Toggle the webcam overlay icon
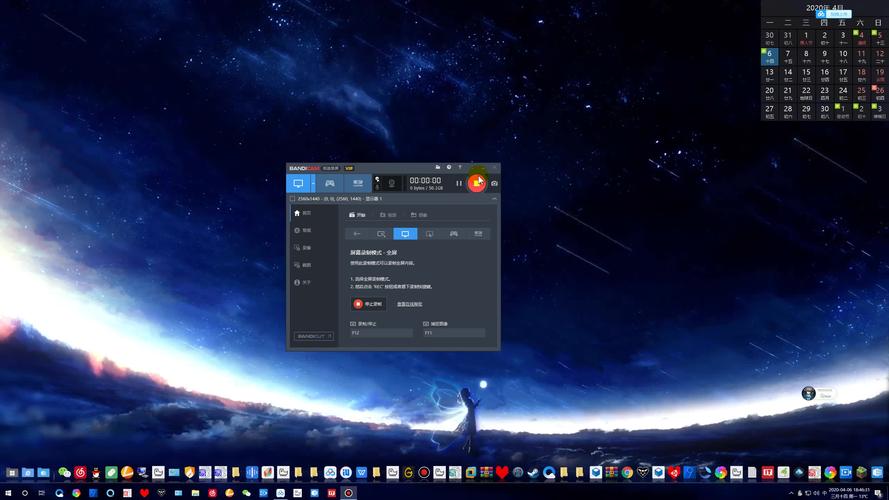This screenshot has width=889, height=500. coord(391,183)
